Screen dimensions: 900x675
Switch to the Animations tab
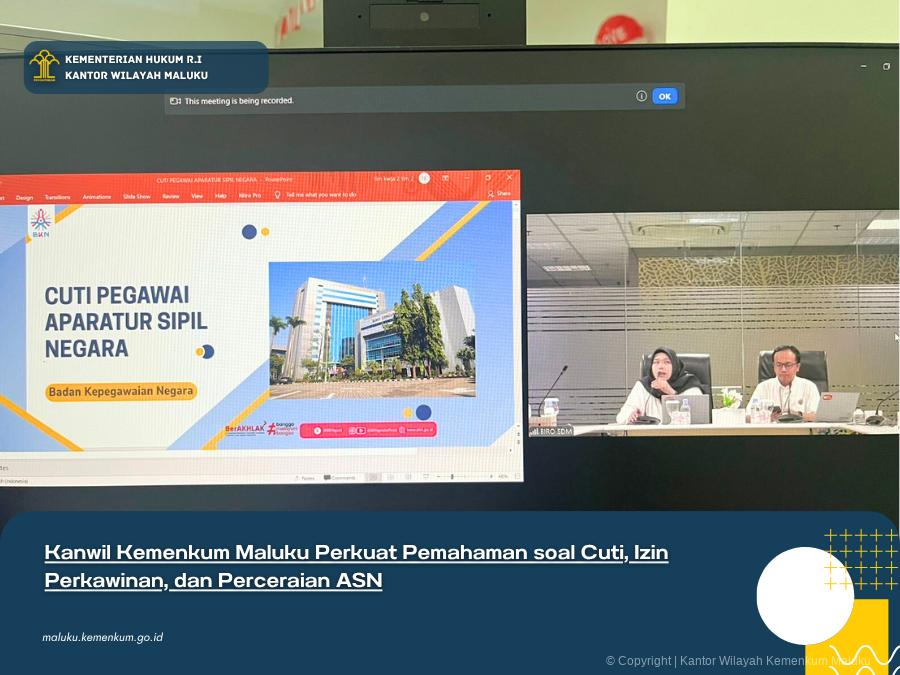pos(97,197)
